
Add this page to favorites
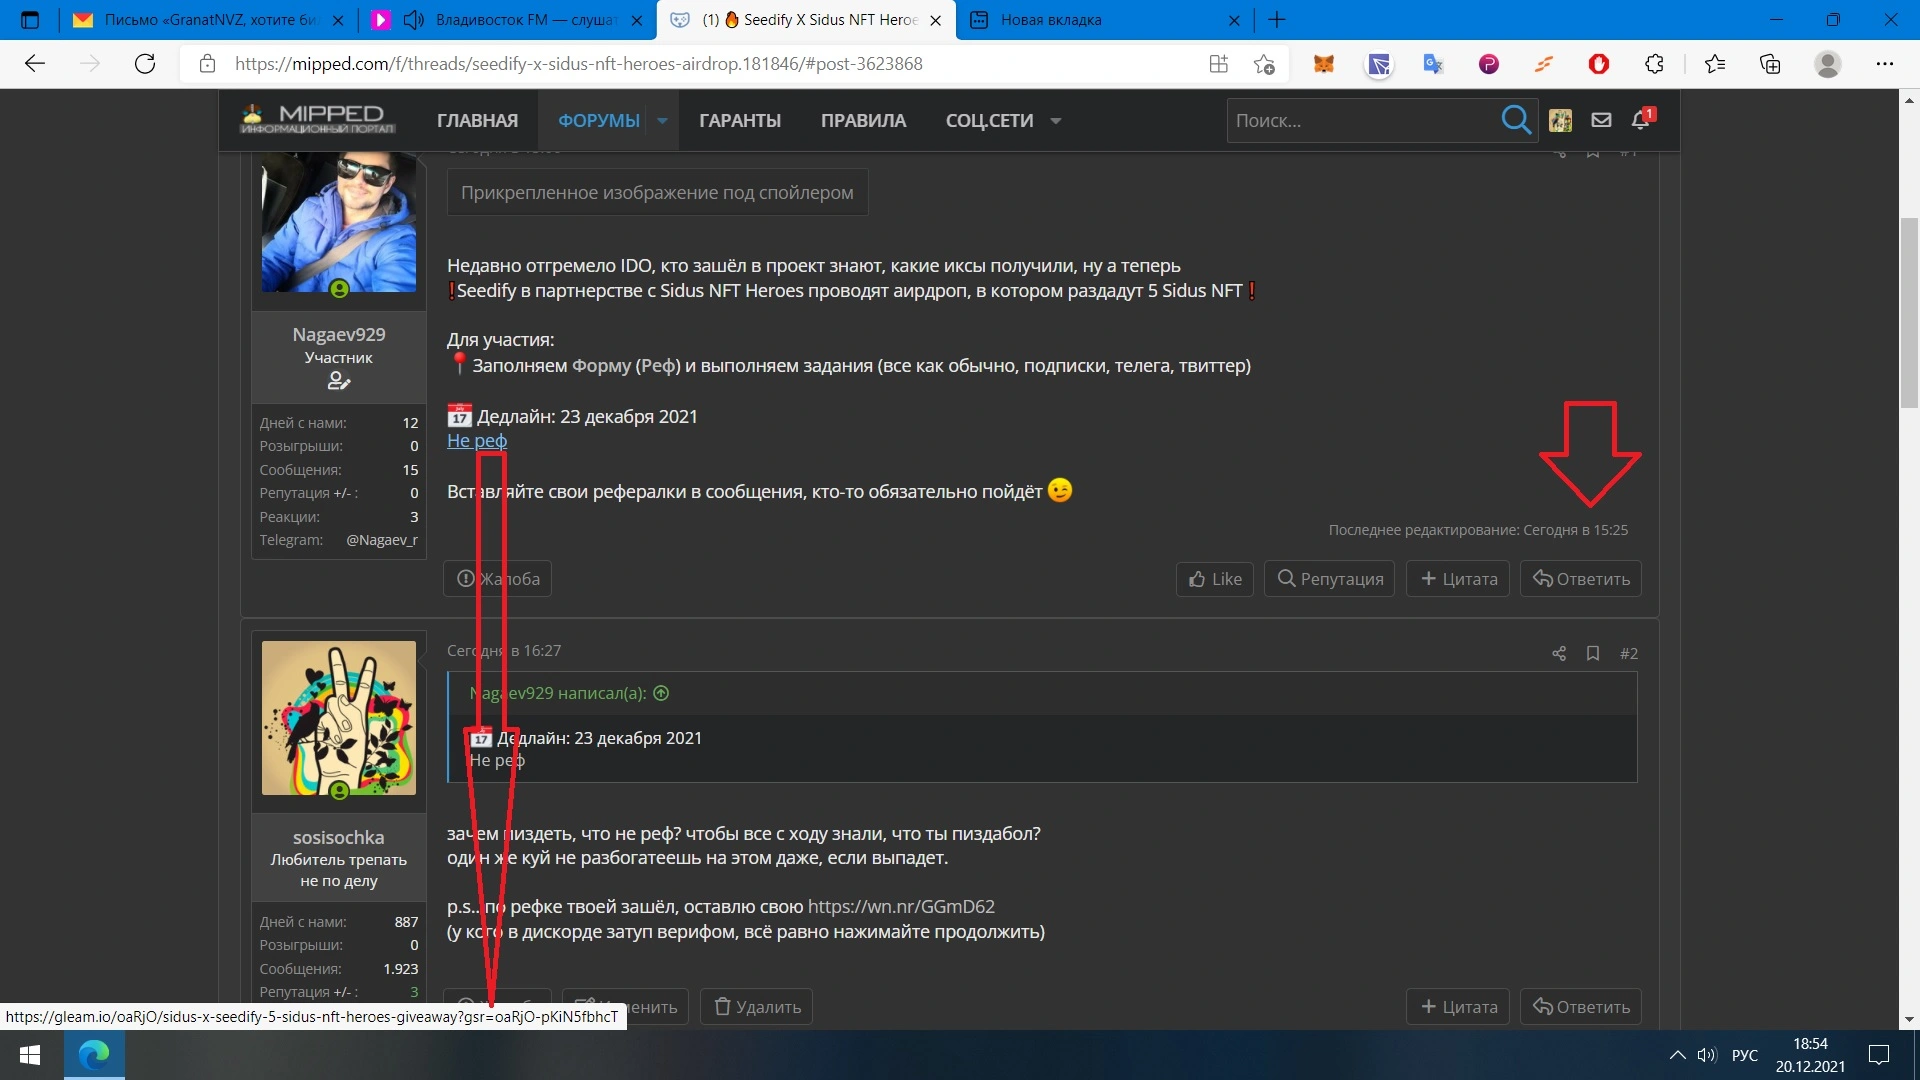click(x=1264, y=64)
